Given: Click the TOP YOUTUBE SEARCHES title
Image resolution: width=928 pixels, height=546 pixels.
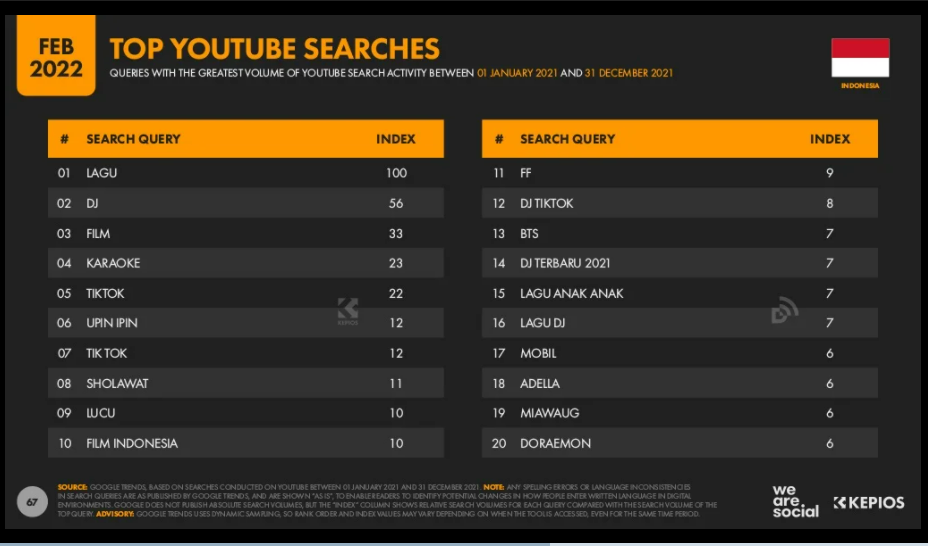Looking at the screenshot, I should [275, 49].
